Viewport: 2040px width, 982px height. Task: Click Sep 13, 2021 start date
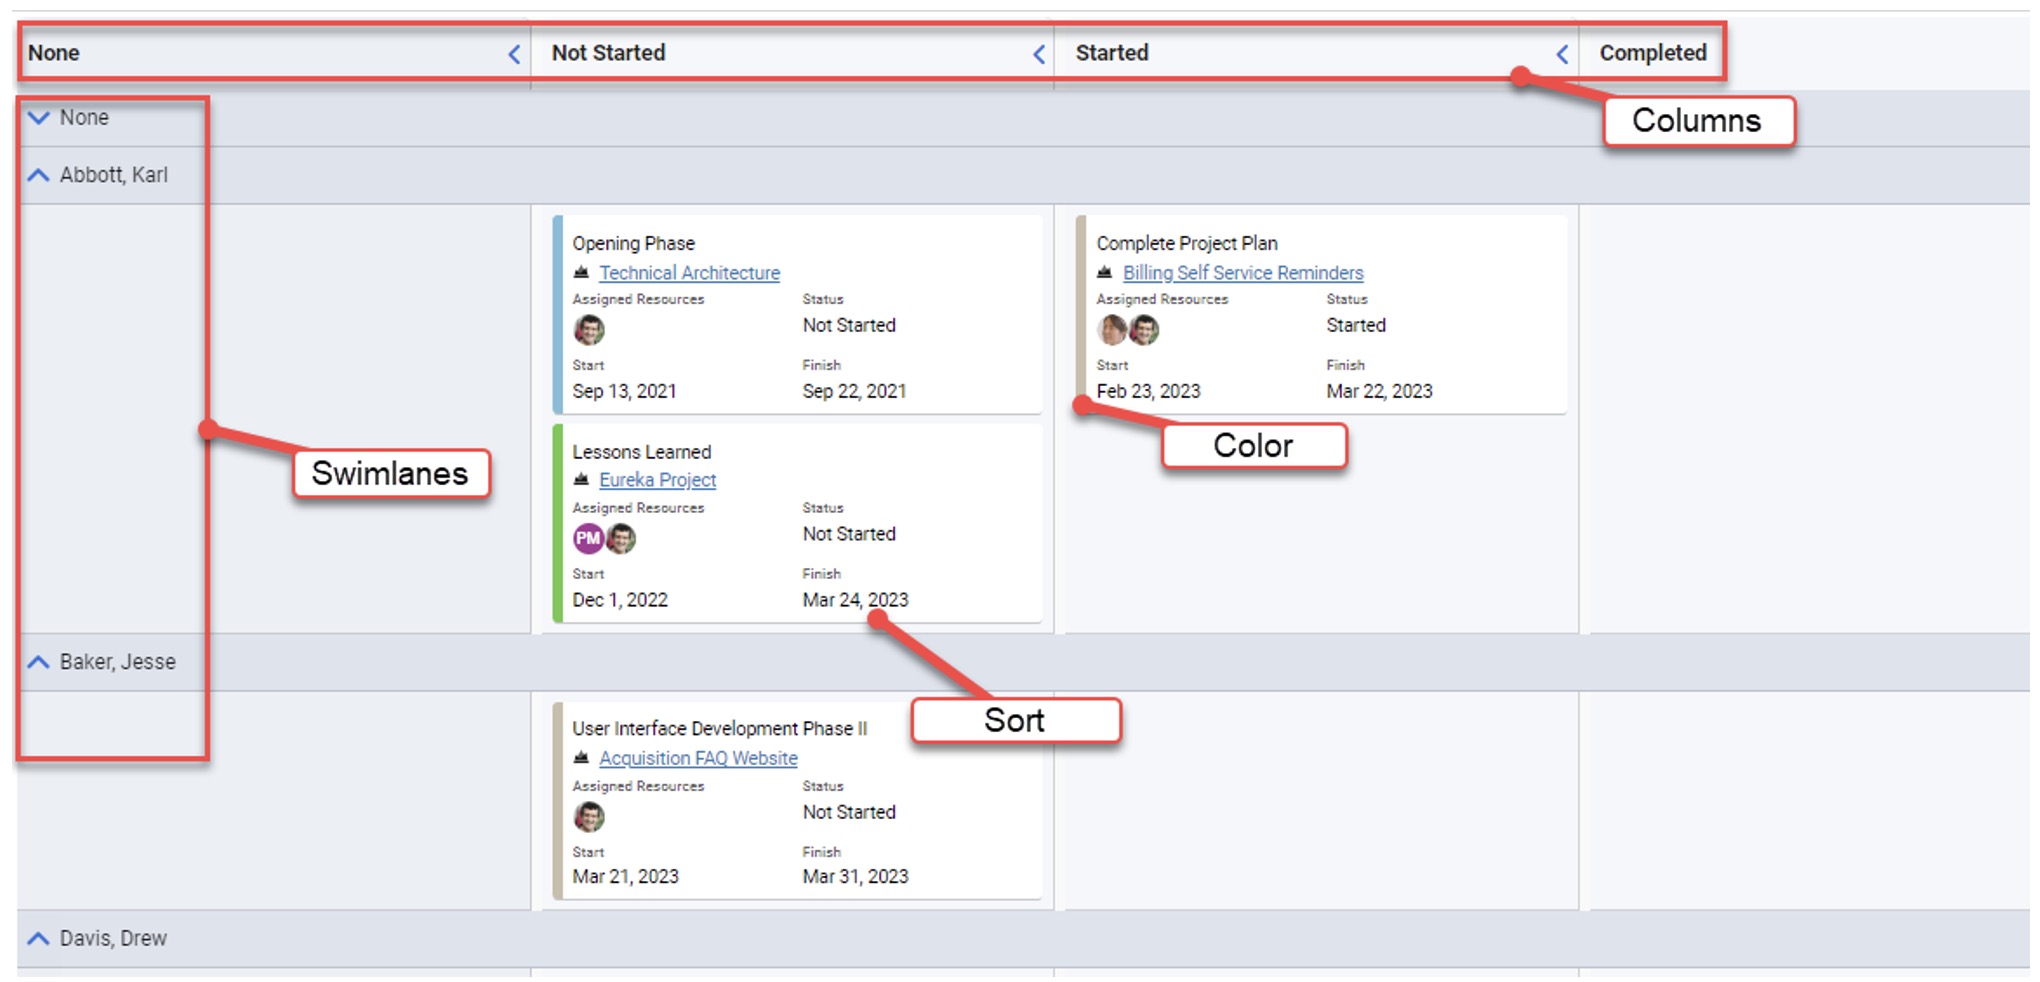point(624,391)
